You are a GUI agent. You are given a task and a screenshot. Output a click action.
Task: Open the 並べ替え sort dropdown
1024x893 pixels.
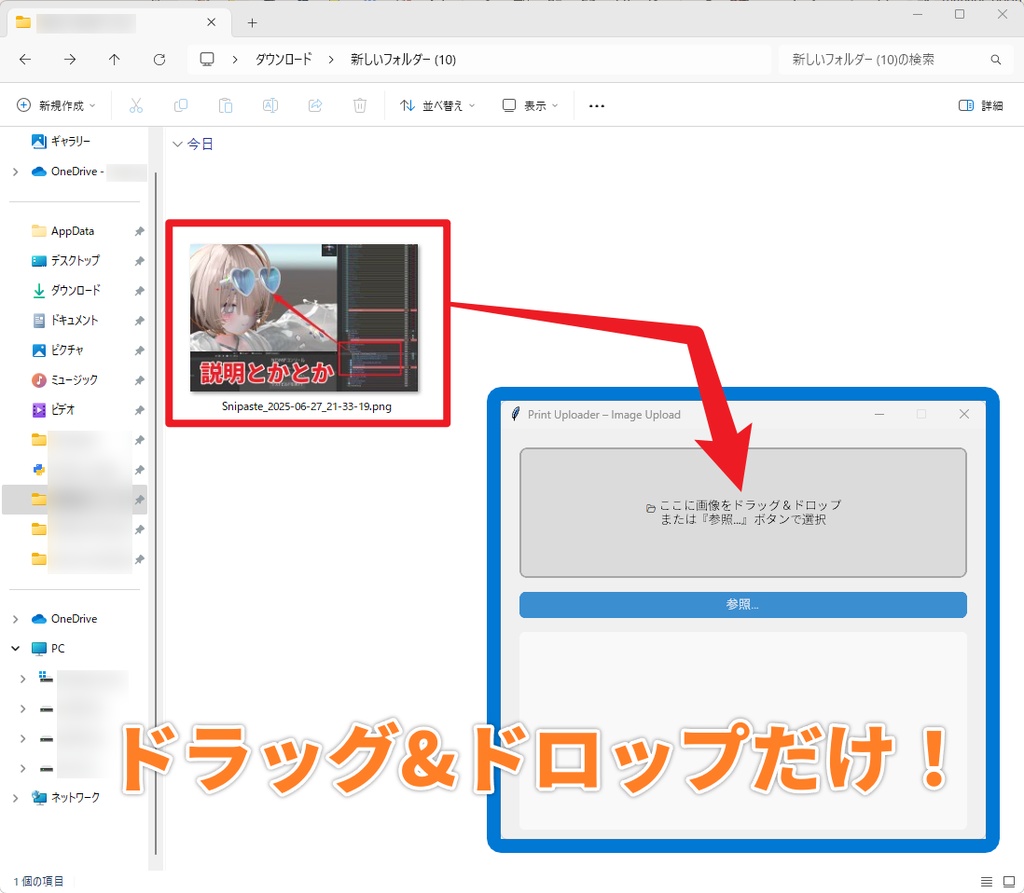(437, 105)
